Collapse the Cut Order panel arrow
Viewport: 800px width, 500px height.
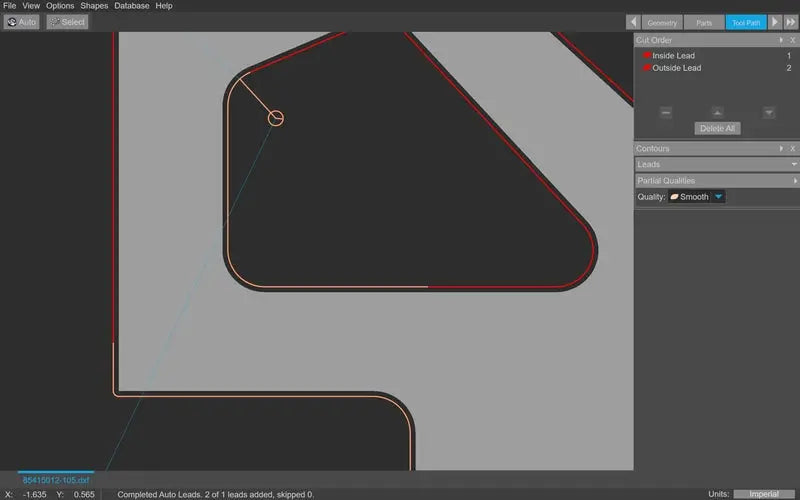[782, 40]
